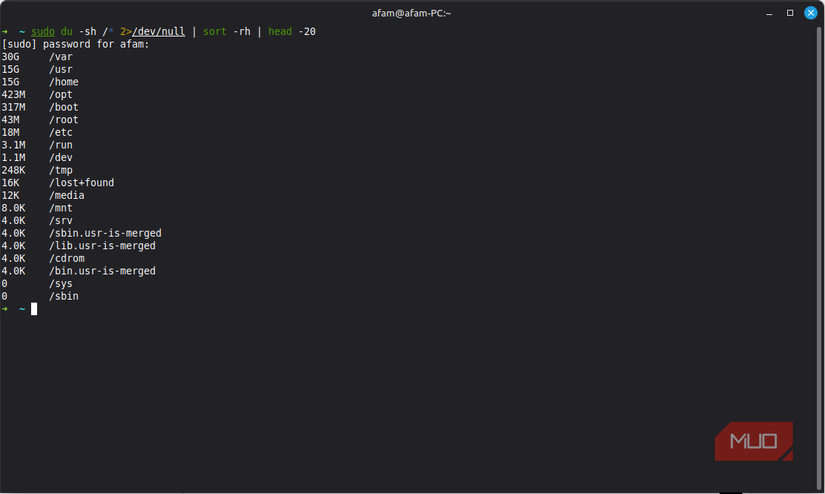Viewport: 825px width, 494px height.
Task: Click the 30G size value
Action: pyautogui.click(x=11, y=57)
